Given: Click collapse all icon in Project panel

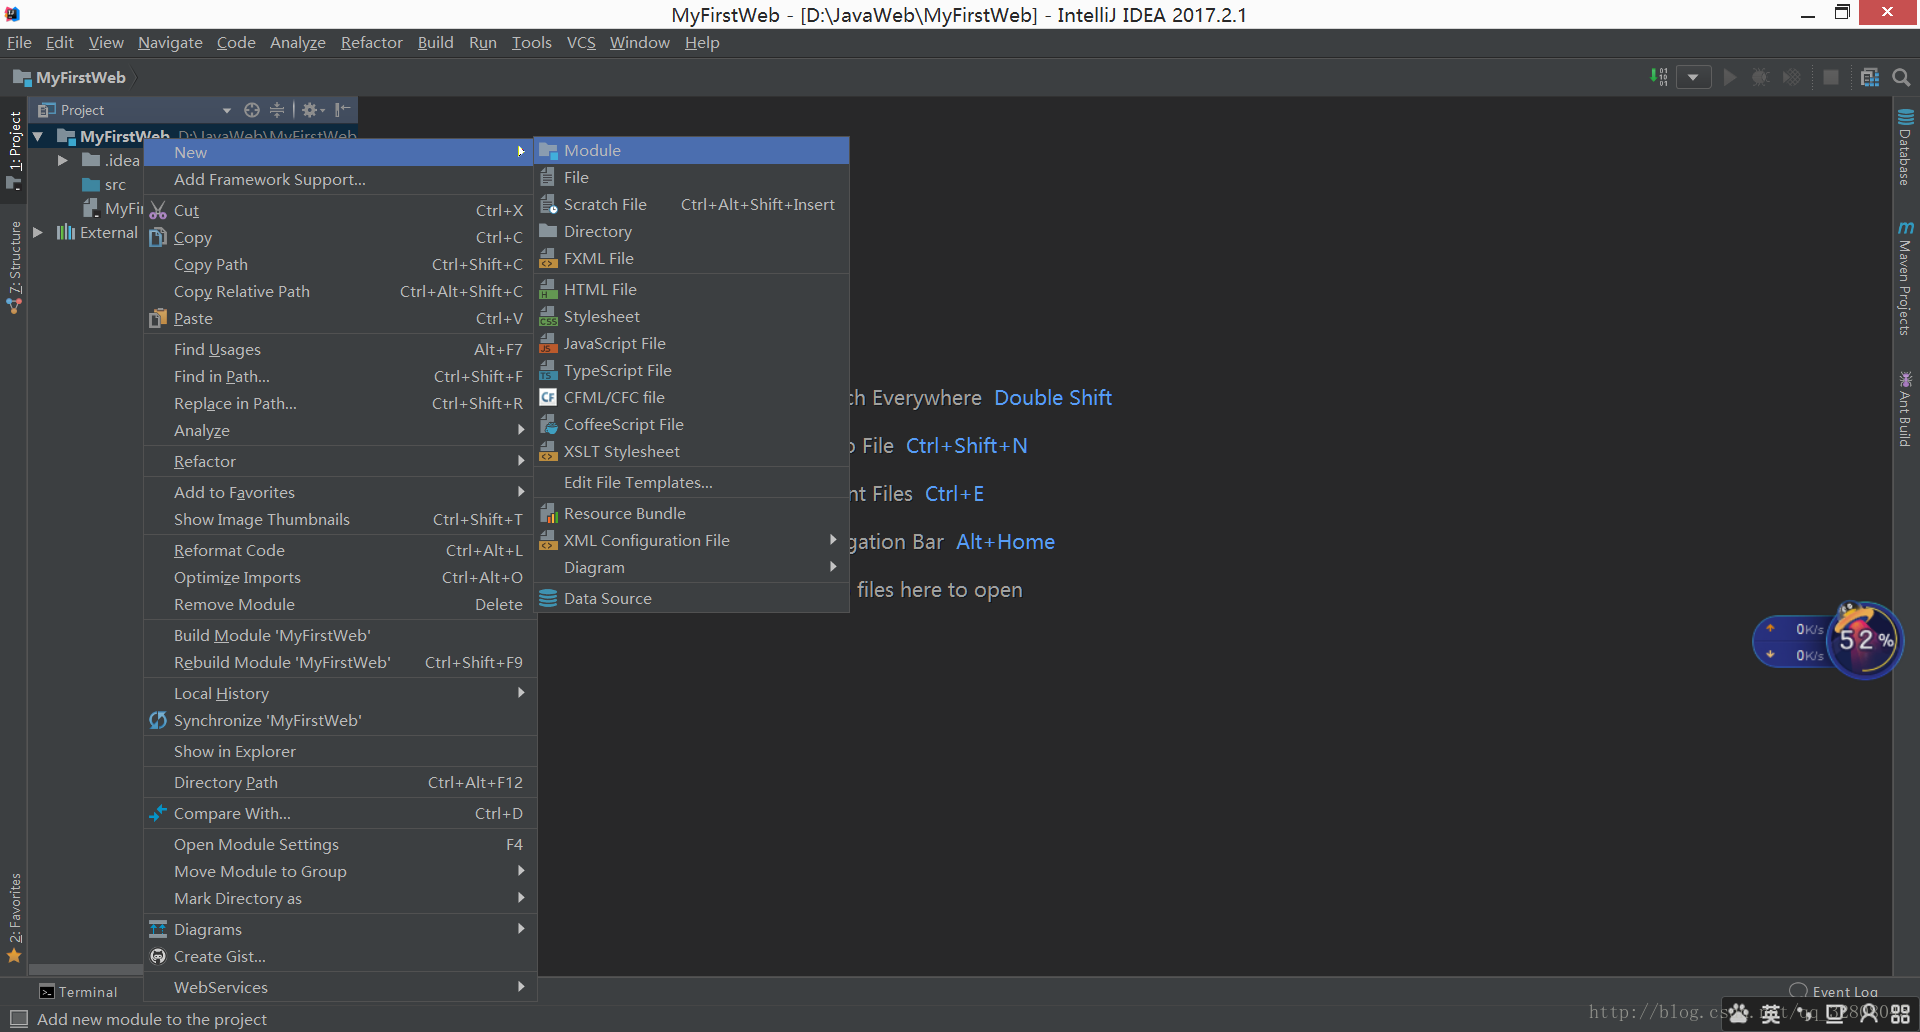Looking at the screenshot, I should point(277,110).
